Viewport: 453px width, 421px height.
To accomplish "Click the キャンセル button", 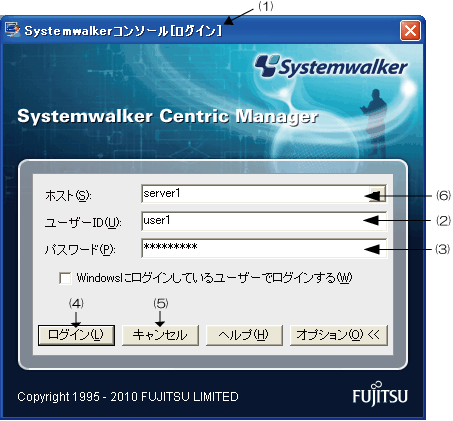I will pyautogui.click(x=160, y=335).
